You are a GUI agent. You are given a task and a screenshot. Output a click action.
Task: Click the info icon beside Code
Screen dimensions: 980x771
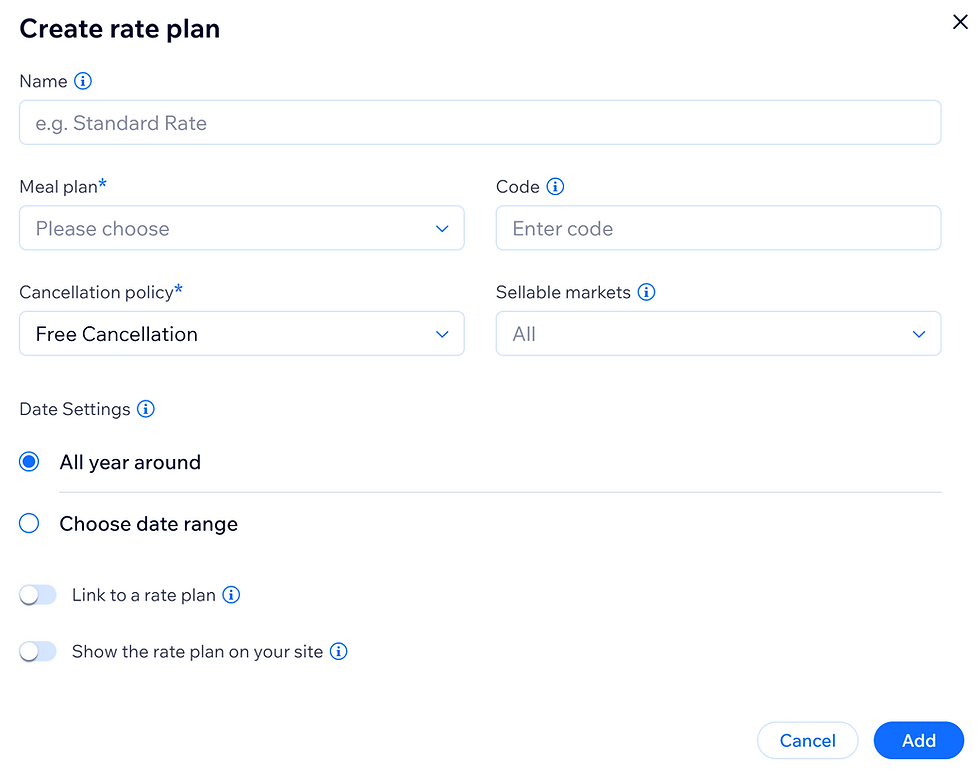click(556, 187)
